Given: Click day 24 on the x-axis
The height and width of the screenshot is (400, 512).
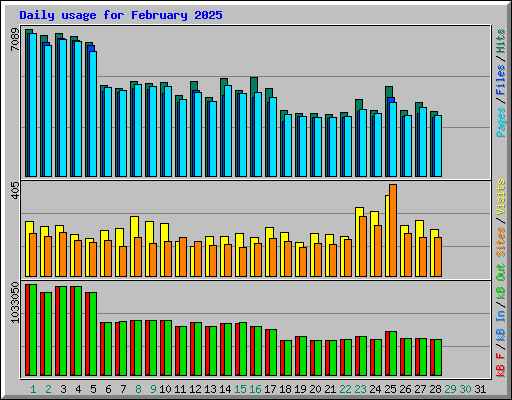Looking at the screenshot, I should click(375, 389).
